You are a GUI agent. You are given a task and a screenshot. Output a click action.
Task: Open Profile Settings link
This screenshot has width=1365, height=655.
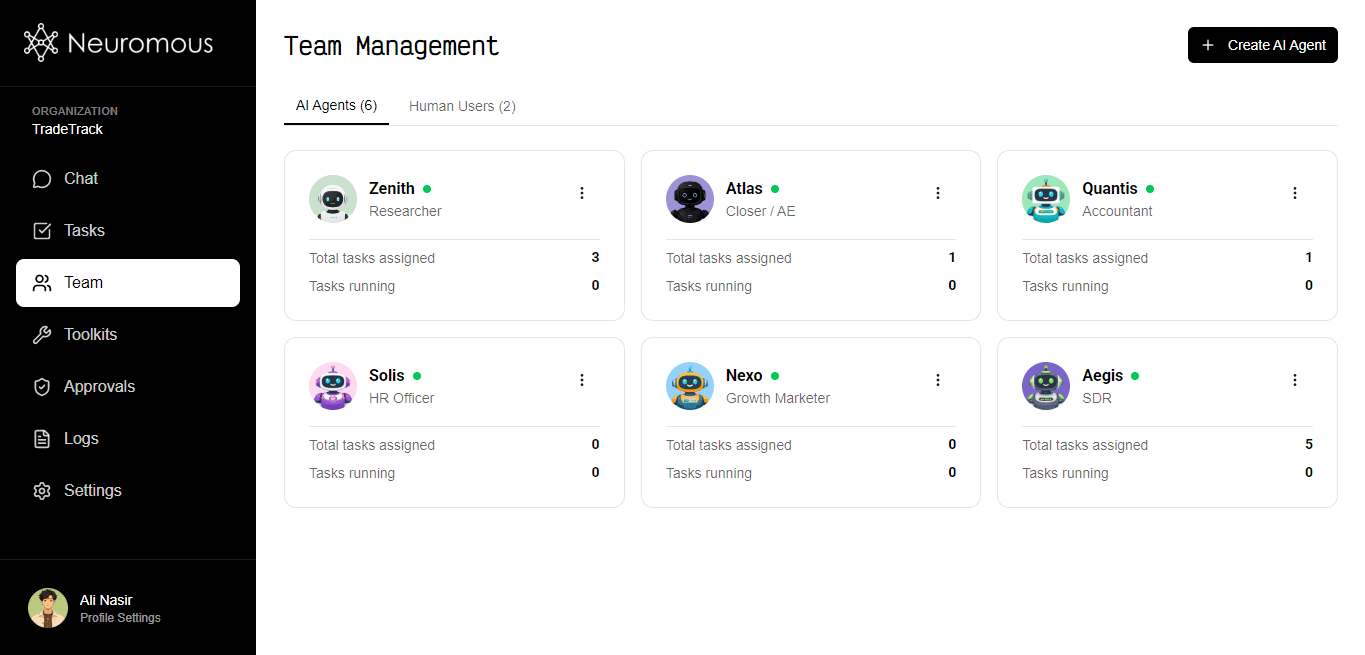(120, 618)
